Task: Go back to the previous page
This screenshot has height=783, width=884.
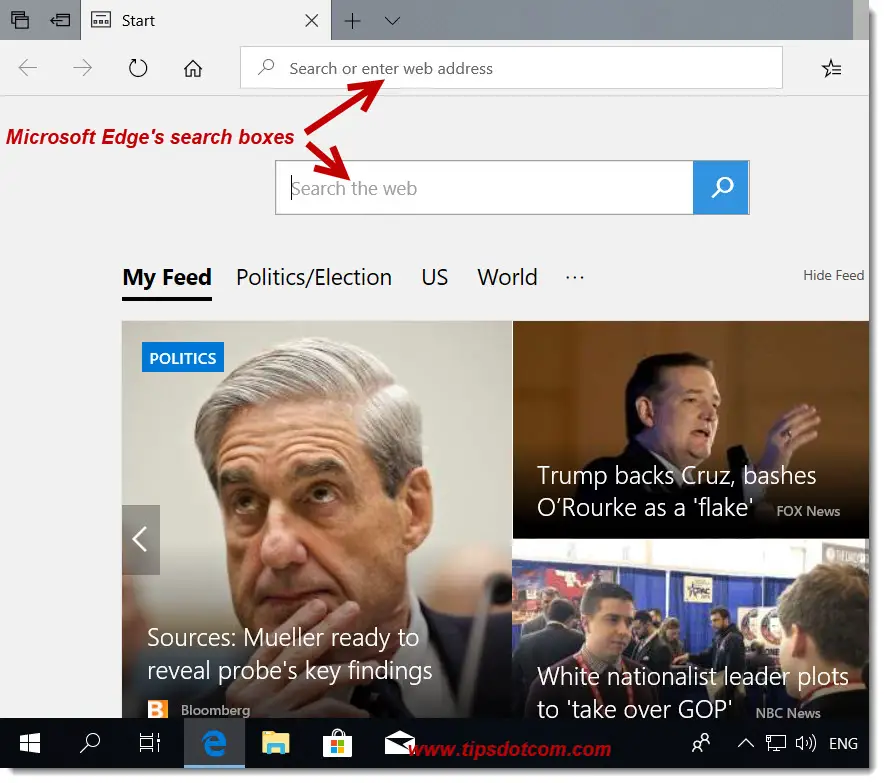Action: [x=28, y=68]
